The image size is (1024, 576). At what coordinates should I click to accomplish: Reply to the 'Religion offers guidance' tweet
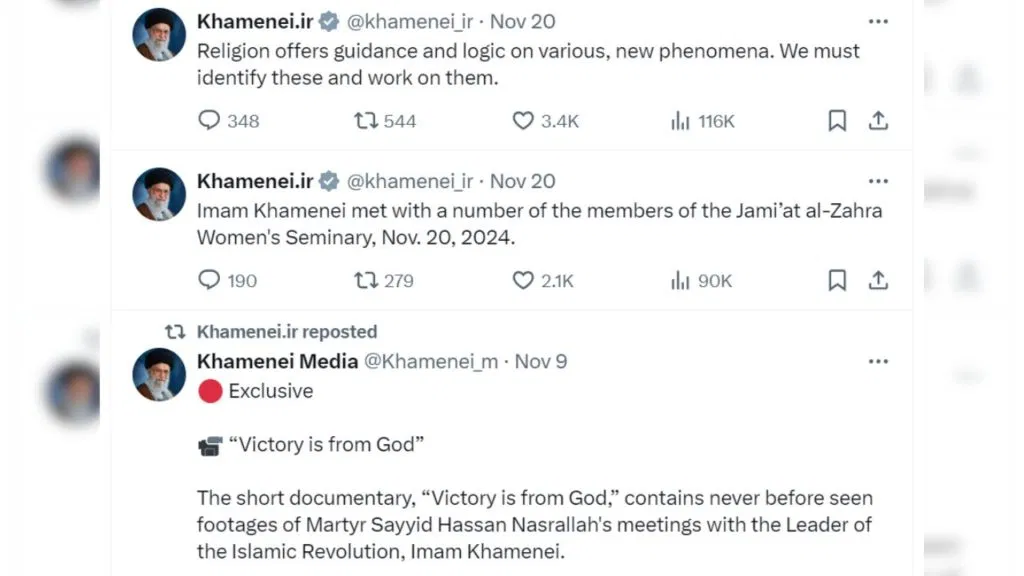click(209, 121)
